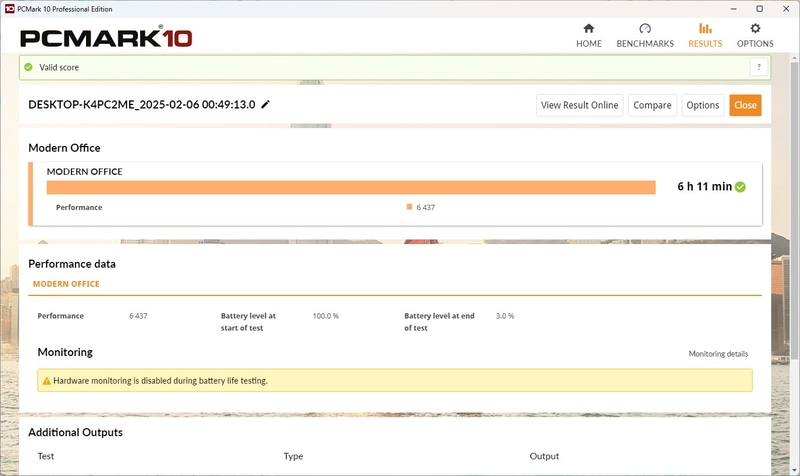The image size is (800, 476).
Task: Click the warning triangle in monitoring notice
Action: [x=46, y=381]
